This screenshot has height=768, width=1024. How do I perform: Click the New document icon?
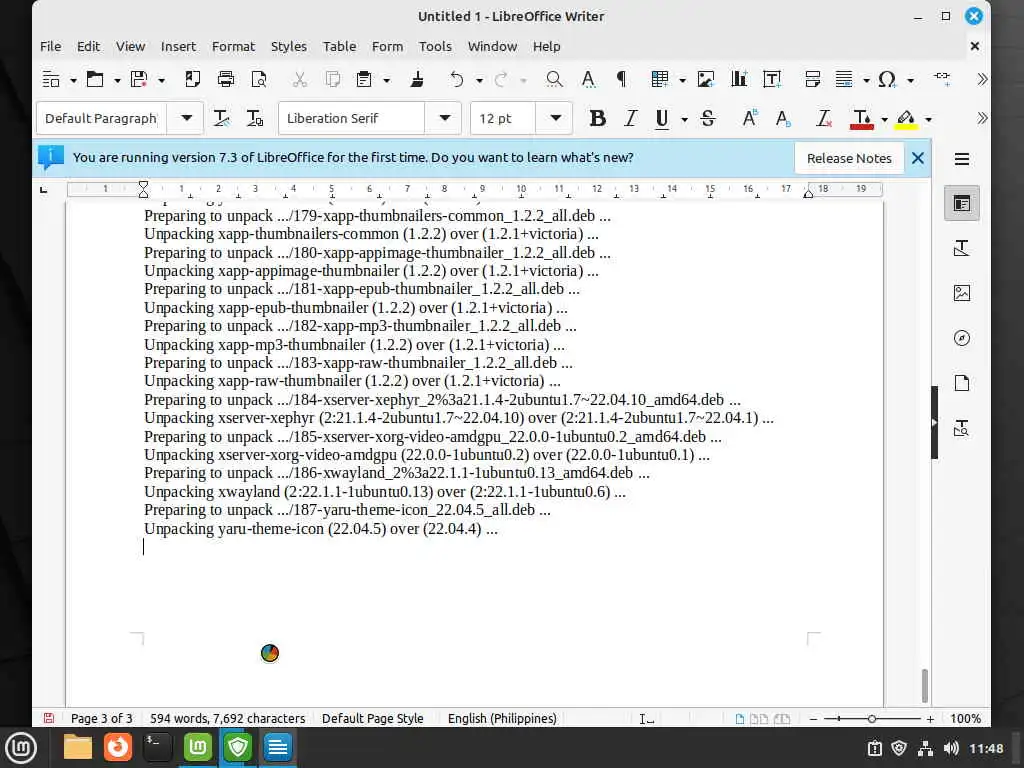(51, 80)
